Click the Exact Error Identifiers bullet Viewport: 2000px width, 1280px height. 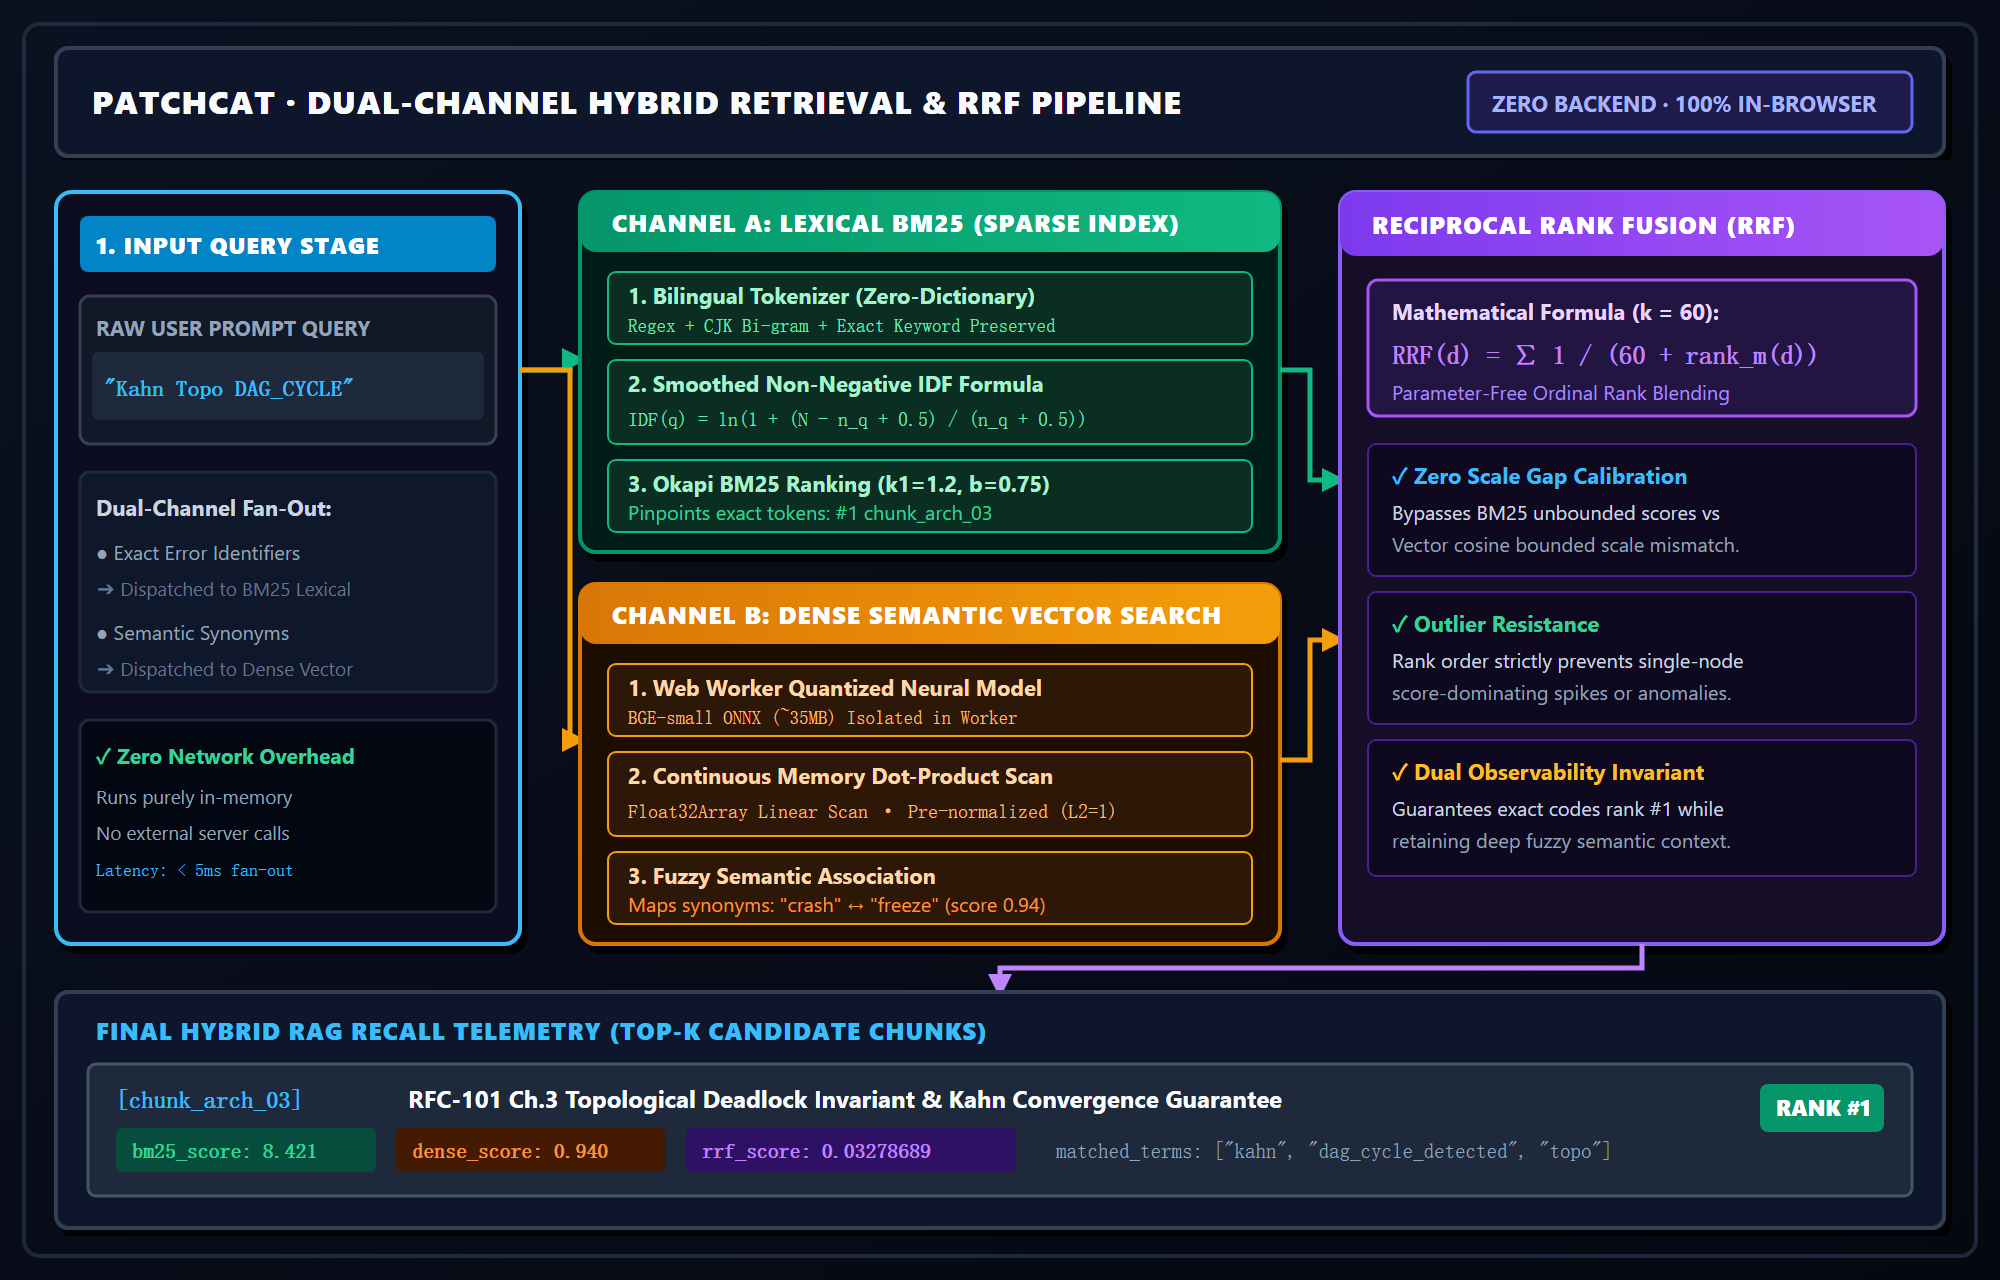point(198,553)
